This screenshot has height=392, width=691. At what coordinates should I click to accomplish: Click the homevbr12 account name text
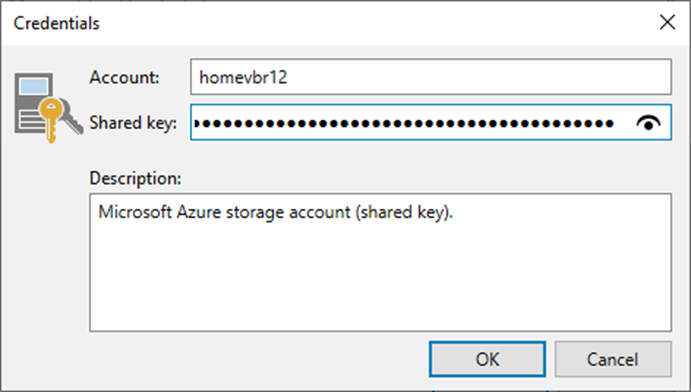pyautogui.click(x=243, y=78)
